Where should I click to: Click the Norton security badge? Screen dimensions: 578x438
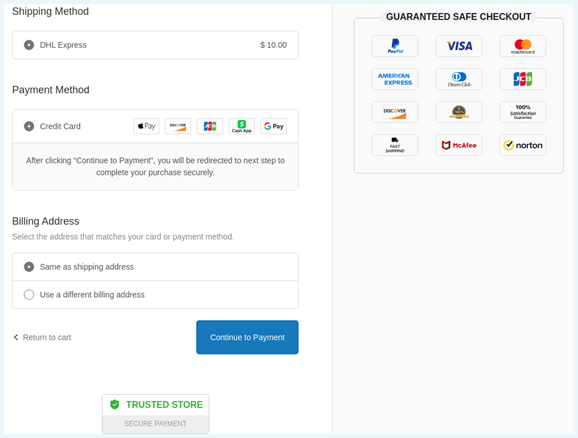click(522, 145)
